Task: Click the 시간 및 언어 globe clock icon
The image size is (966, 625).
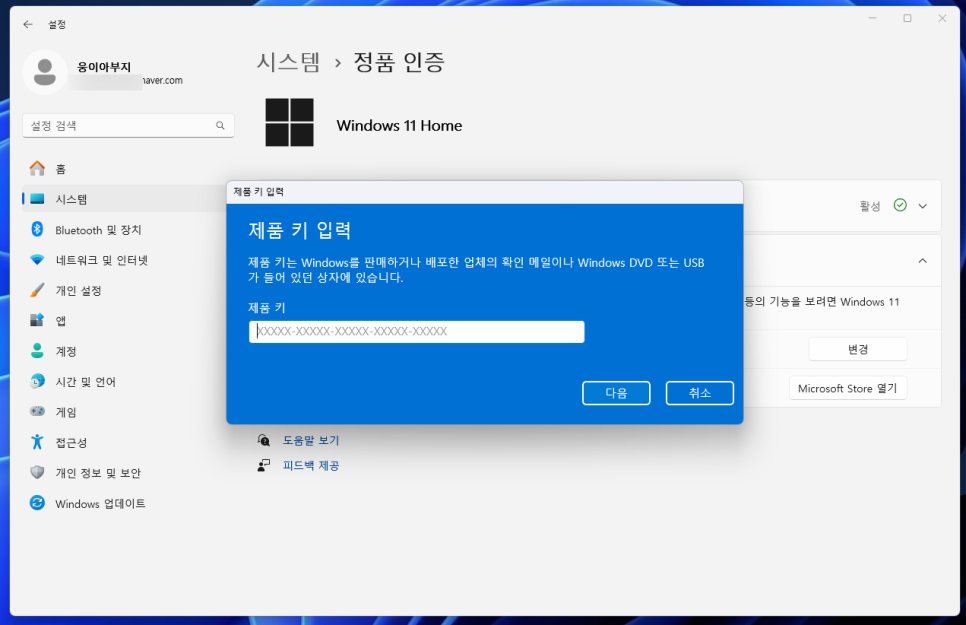Action: [38, 382]
